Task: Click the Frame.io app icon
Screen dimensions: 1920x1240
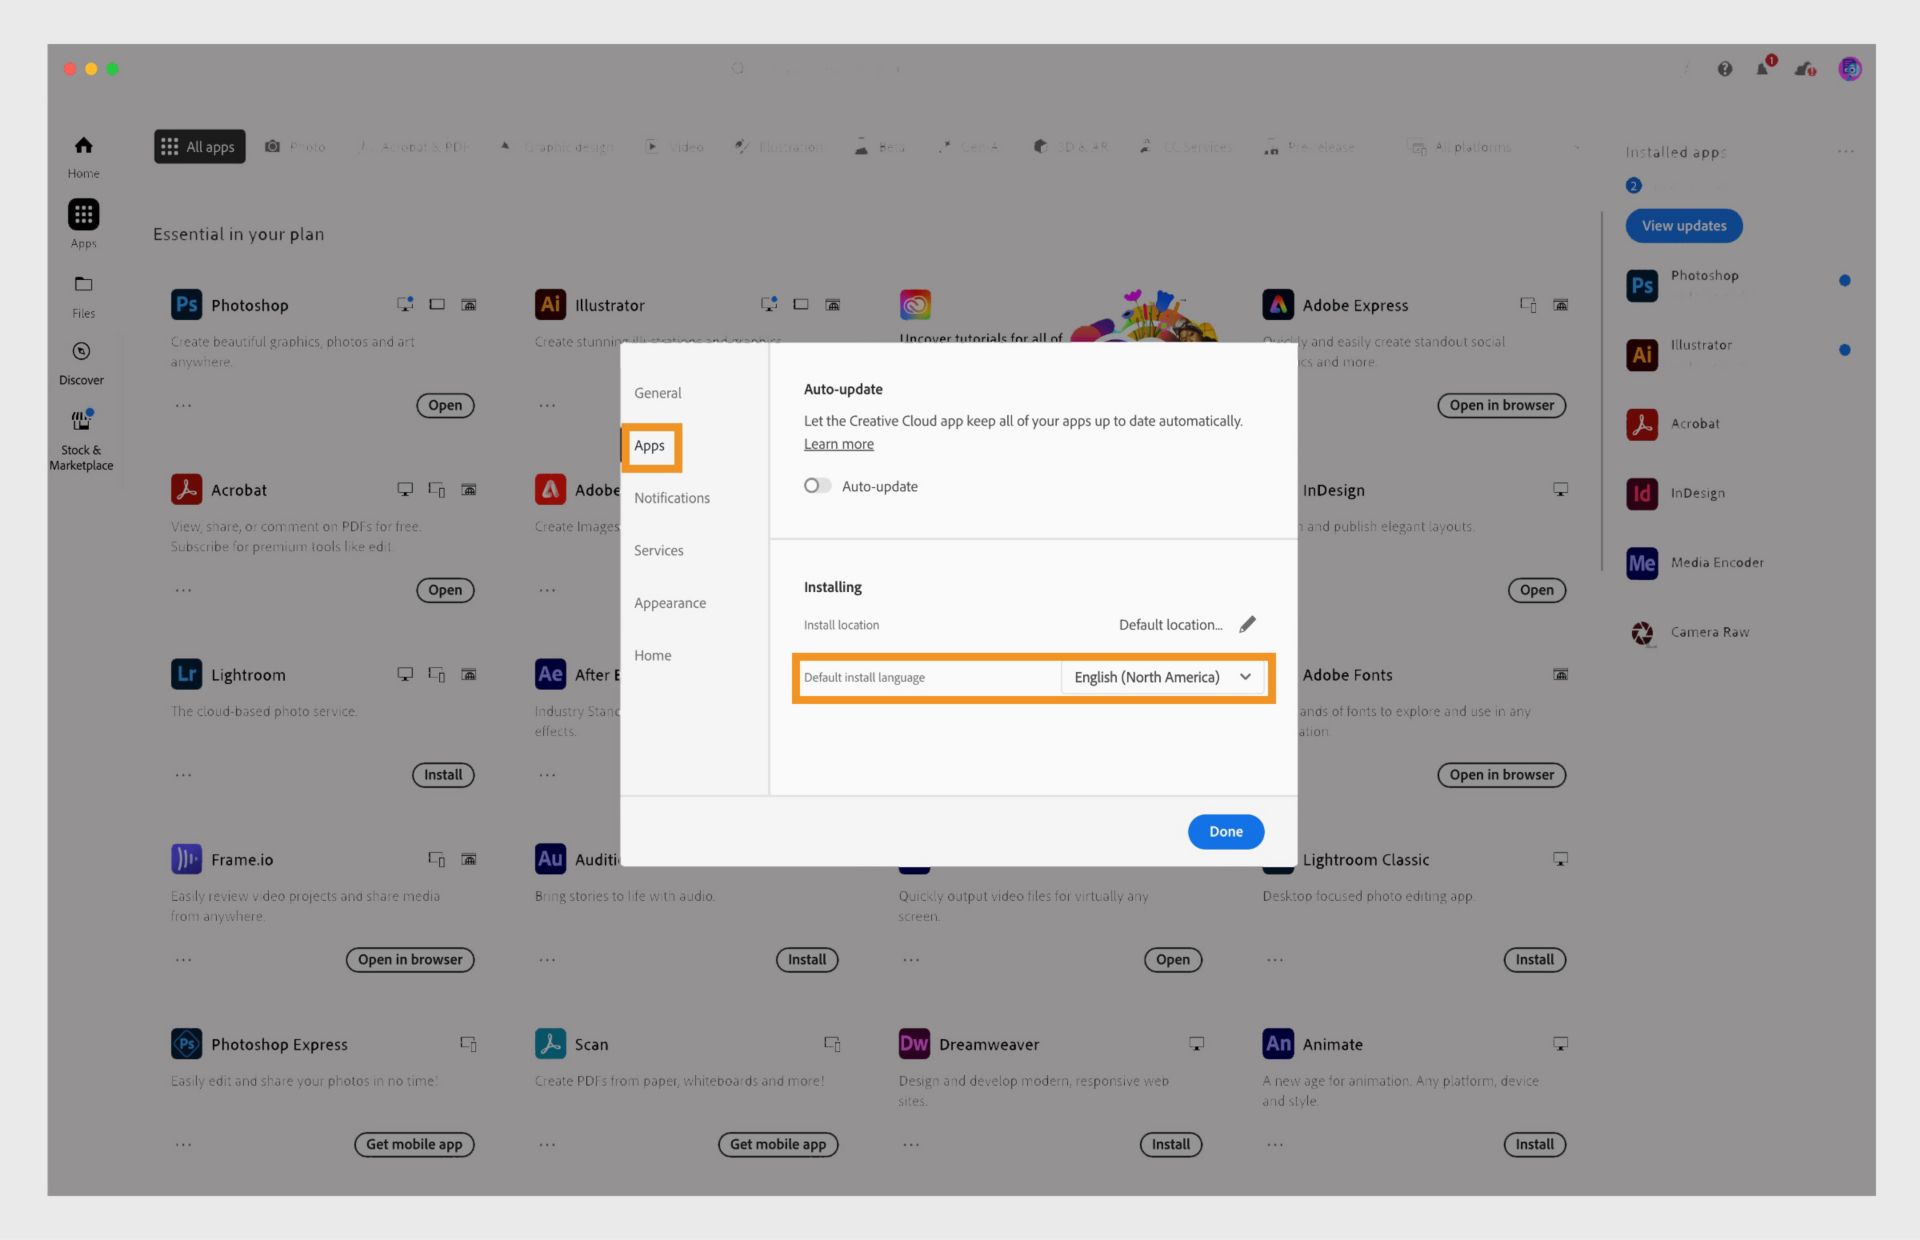Action: click(x=187, y=859)
